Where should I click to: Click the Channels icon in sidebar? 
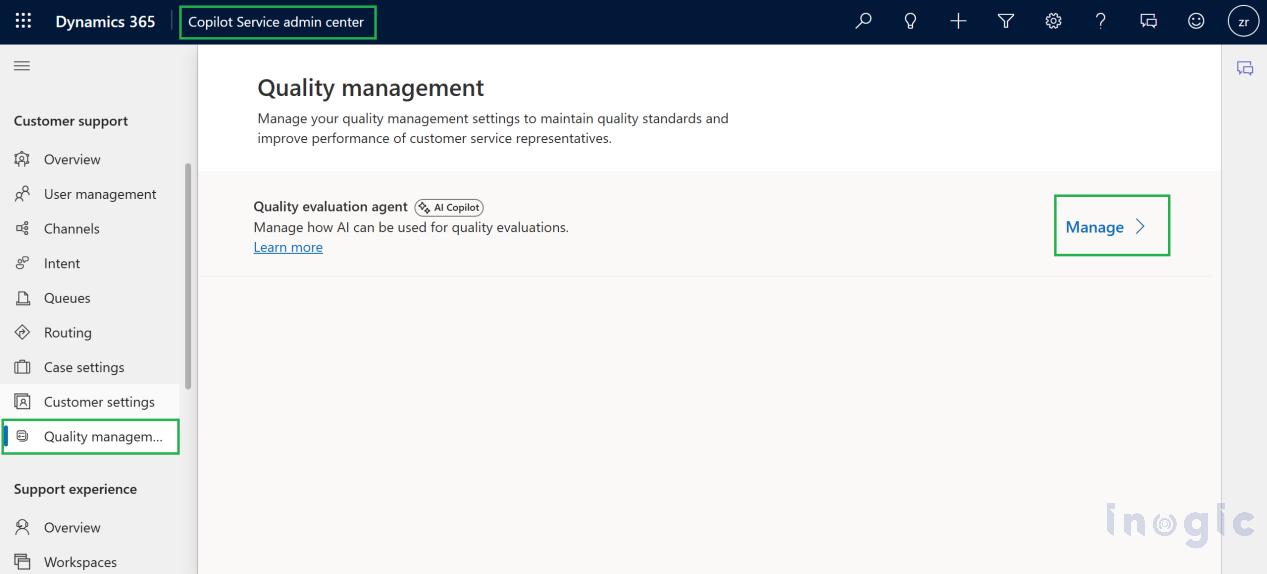tap(22, 229)
